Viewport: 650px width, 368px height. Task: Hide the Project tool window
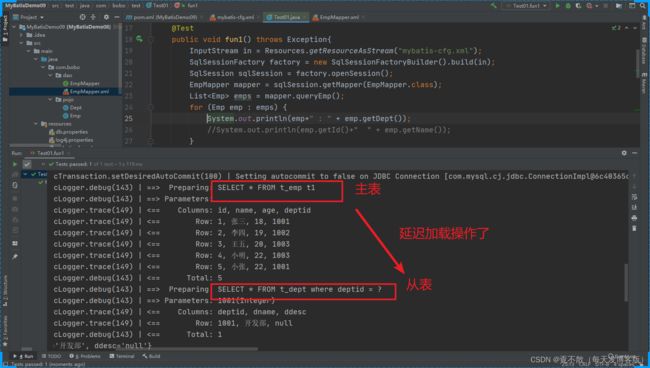116,17
